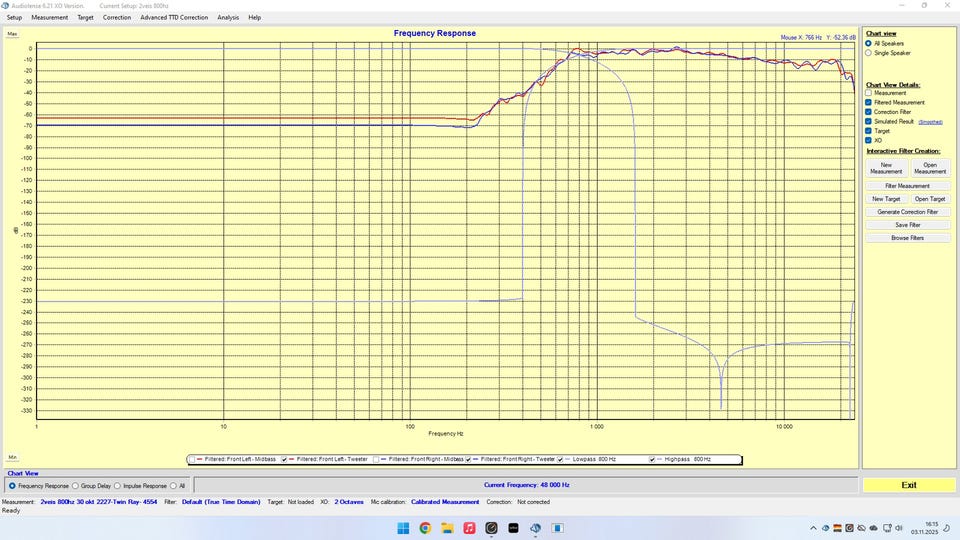Click the Generate Correction Filter button
Viewport: 960px width, 540px height.
tap(907, 212)
